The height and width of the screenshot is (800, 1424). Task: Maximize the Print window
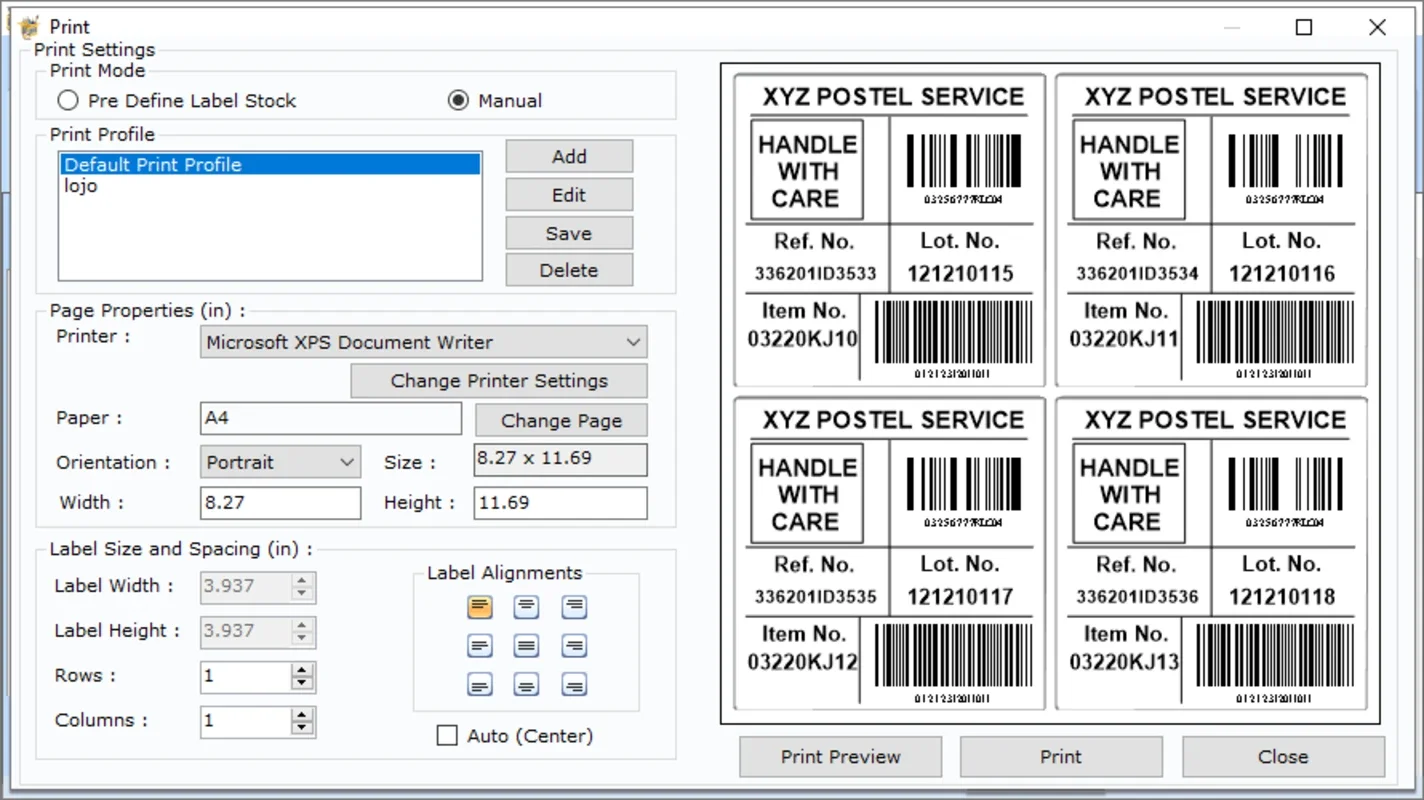[x=1304, y=27]
